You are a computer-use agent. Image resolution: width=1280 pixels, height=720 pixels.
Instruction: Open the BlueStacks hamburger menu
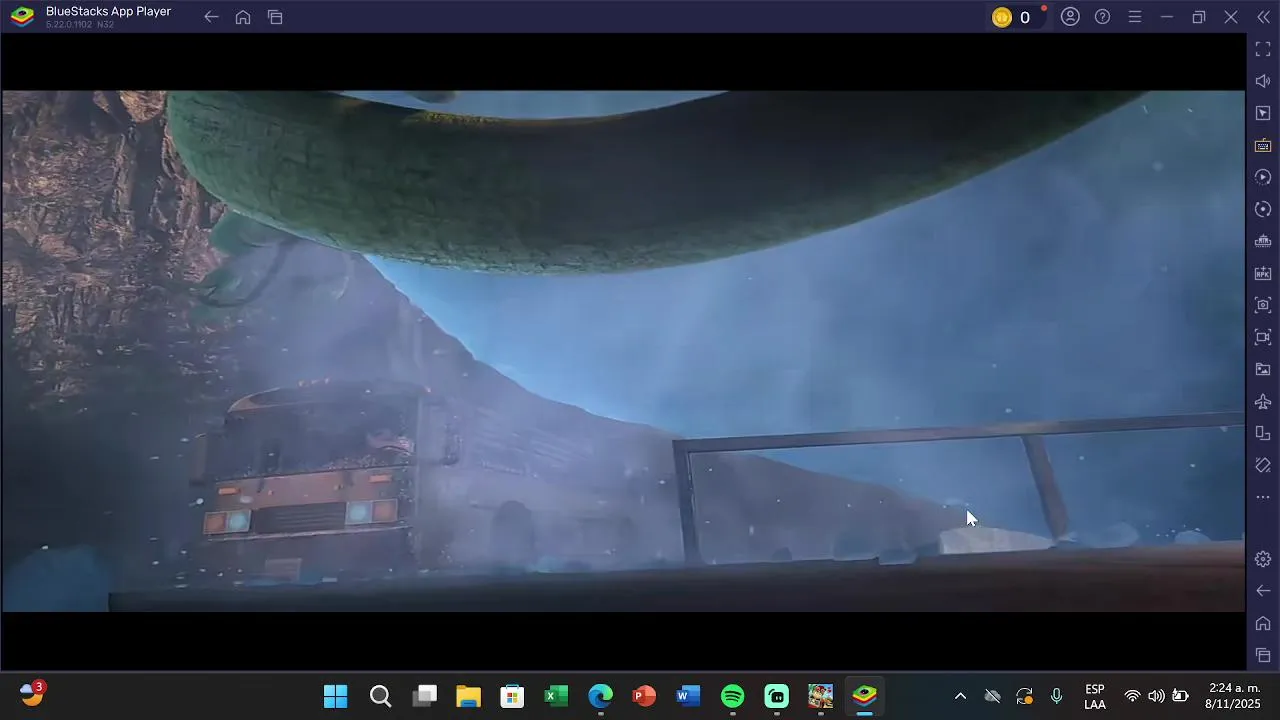click(x=1134, y=17)
